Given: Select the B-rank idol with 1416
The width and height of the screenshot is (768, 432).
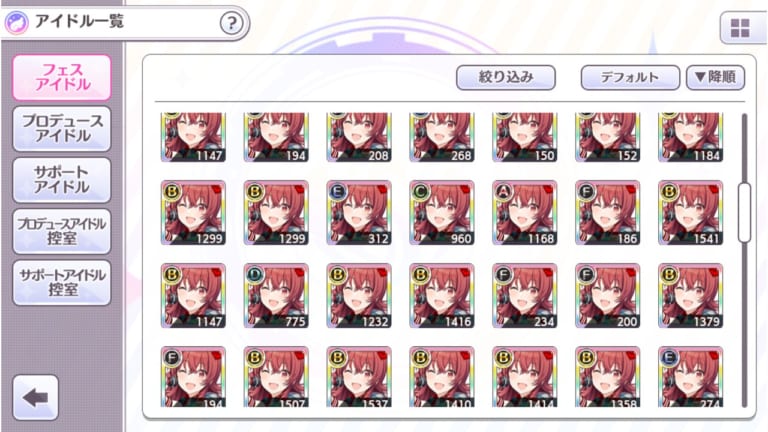Looking at the screenshot, I should 442,295.
